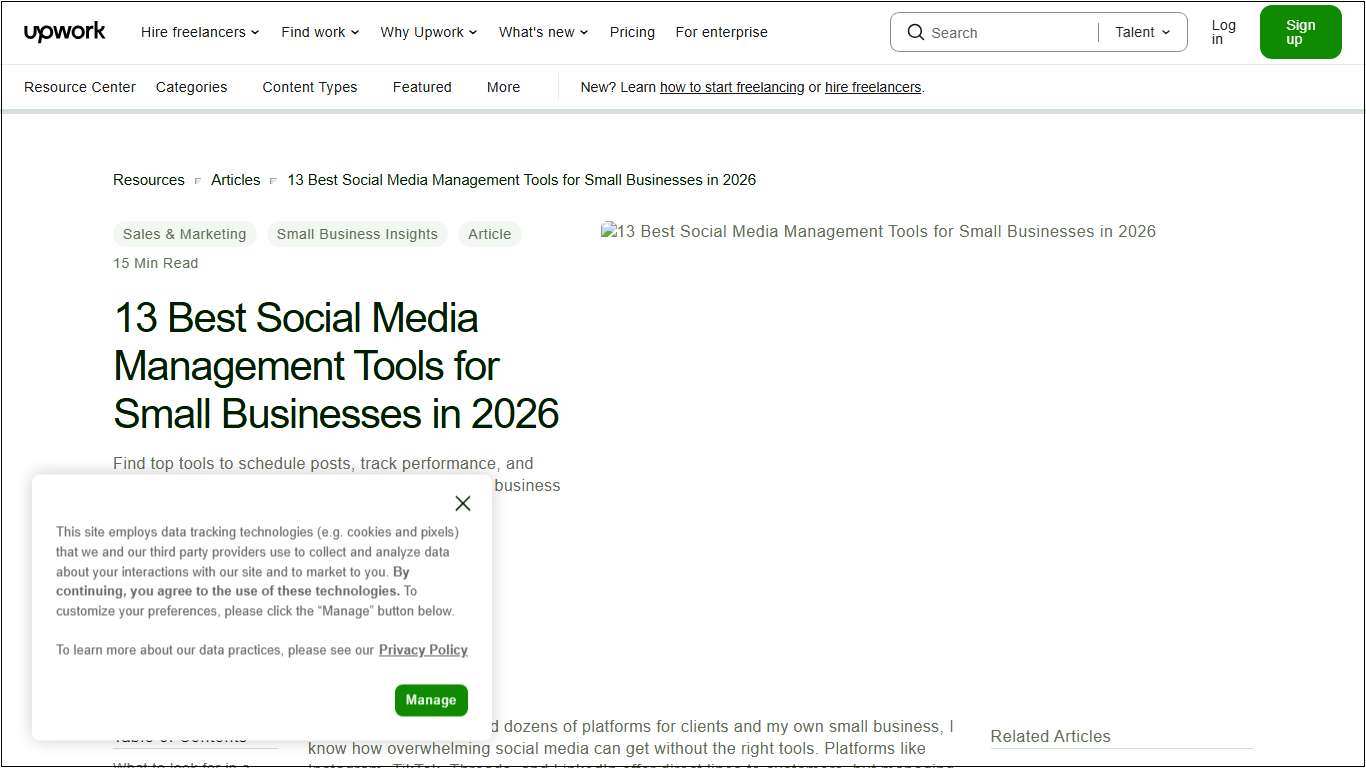The image size is (1366, 768).
Task: Click the green Sign up button
Action: tap(1300, 31)
